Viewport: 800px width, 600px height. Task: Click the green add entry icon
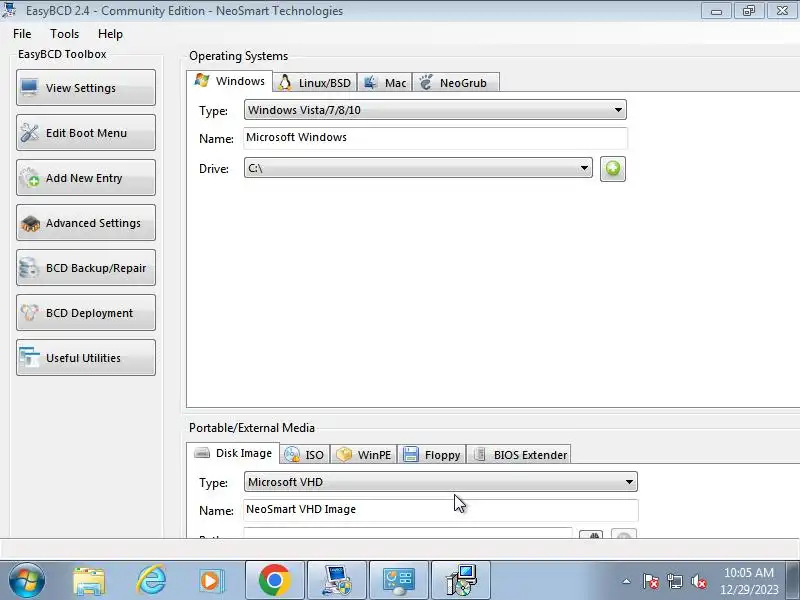click(613, 169)
